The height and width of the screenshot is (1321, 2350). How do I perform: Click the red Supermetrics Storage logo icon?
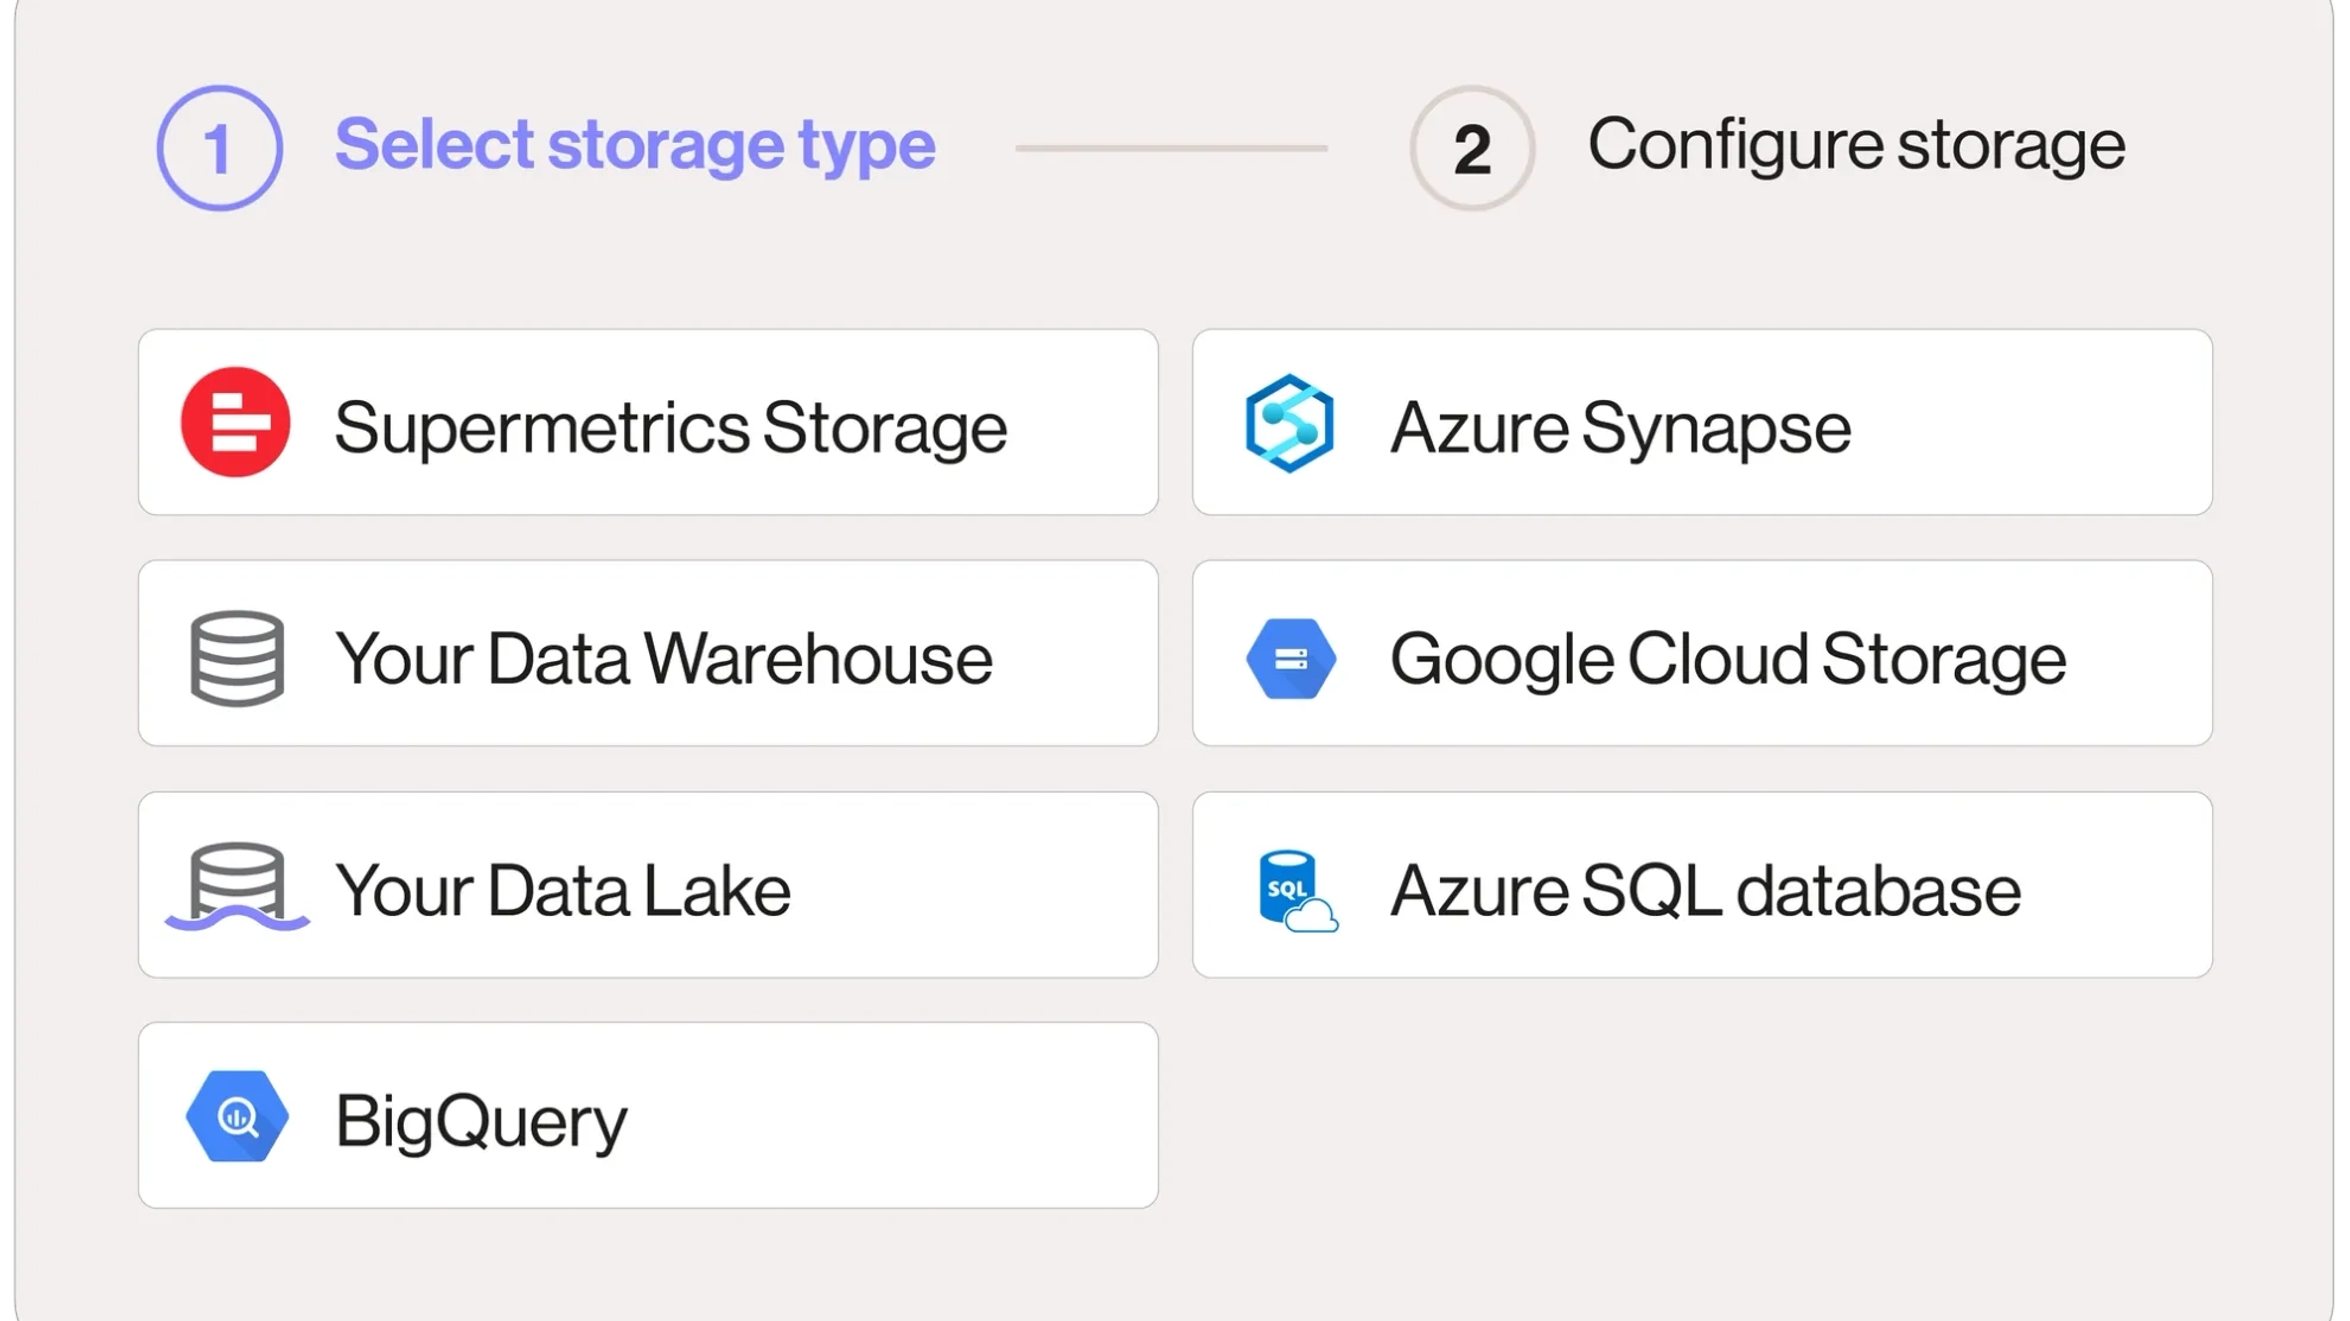(x=235, y=422)
